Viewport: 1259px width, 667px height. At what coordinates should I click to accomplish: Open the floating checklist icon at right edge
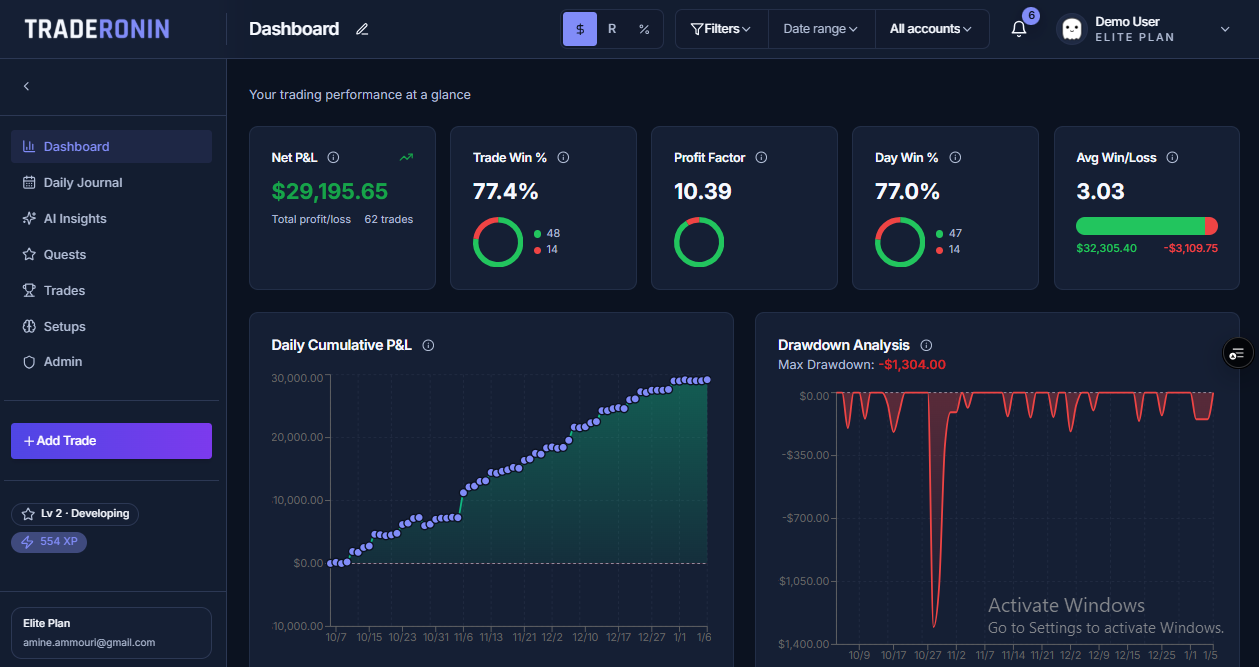pyautogui.click(x=1238, y=352)
